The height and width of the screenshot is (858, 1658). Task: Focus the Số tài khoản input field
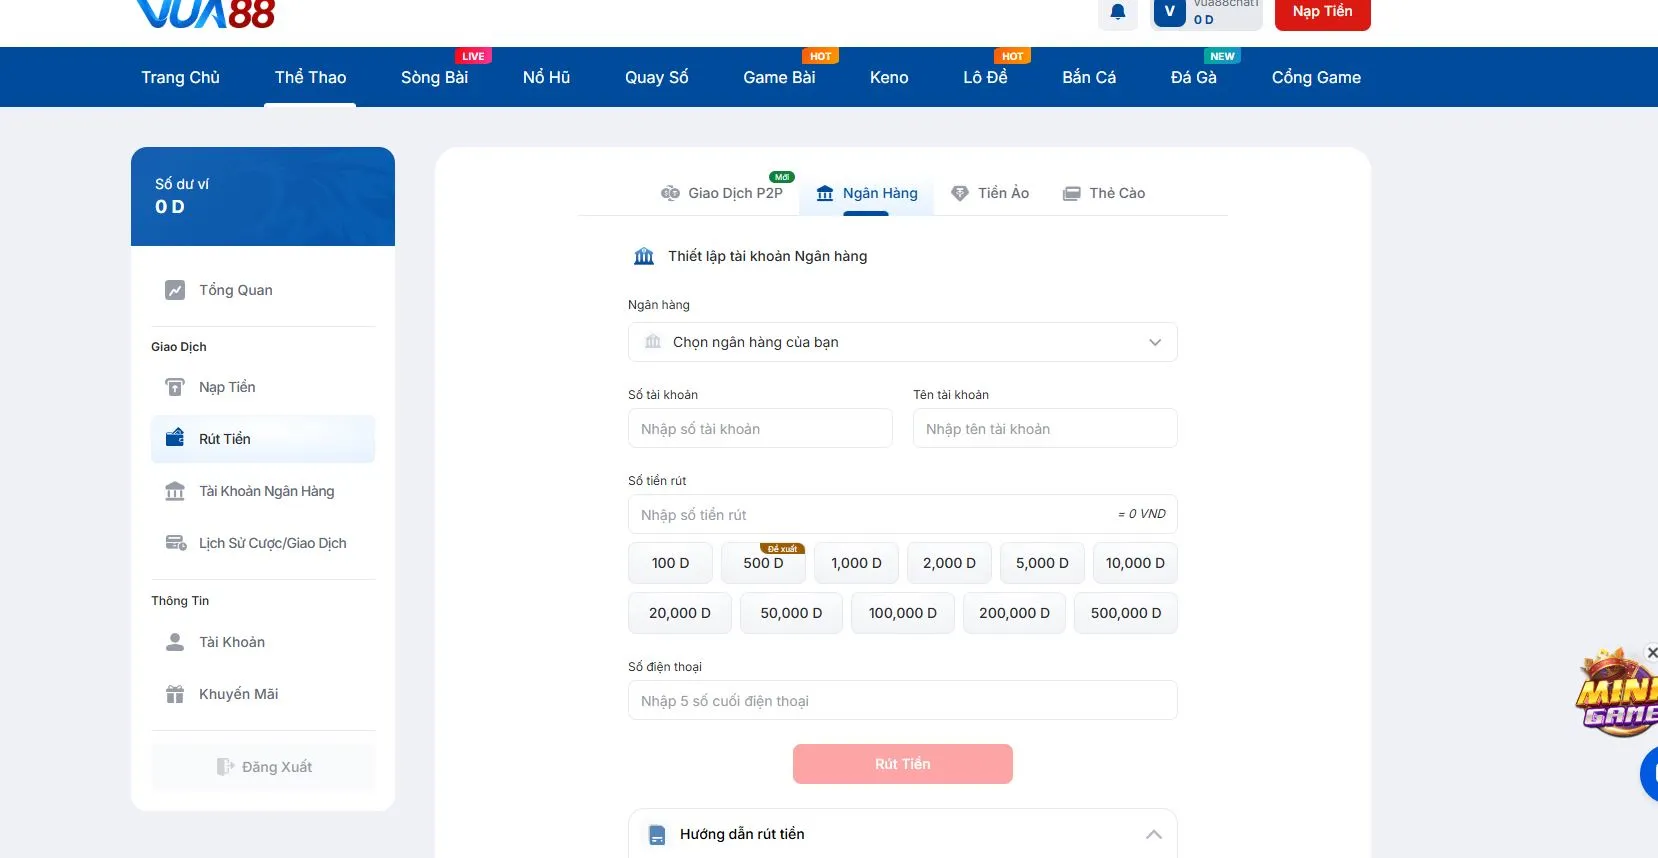pyautogui.click(x=760, y=429)
